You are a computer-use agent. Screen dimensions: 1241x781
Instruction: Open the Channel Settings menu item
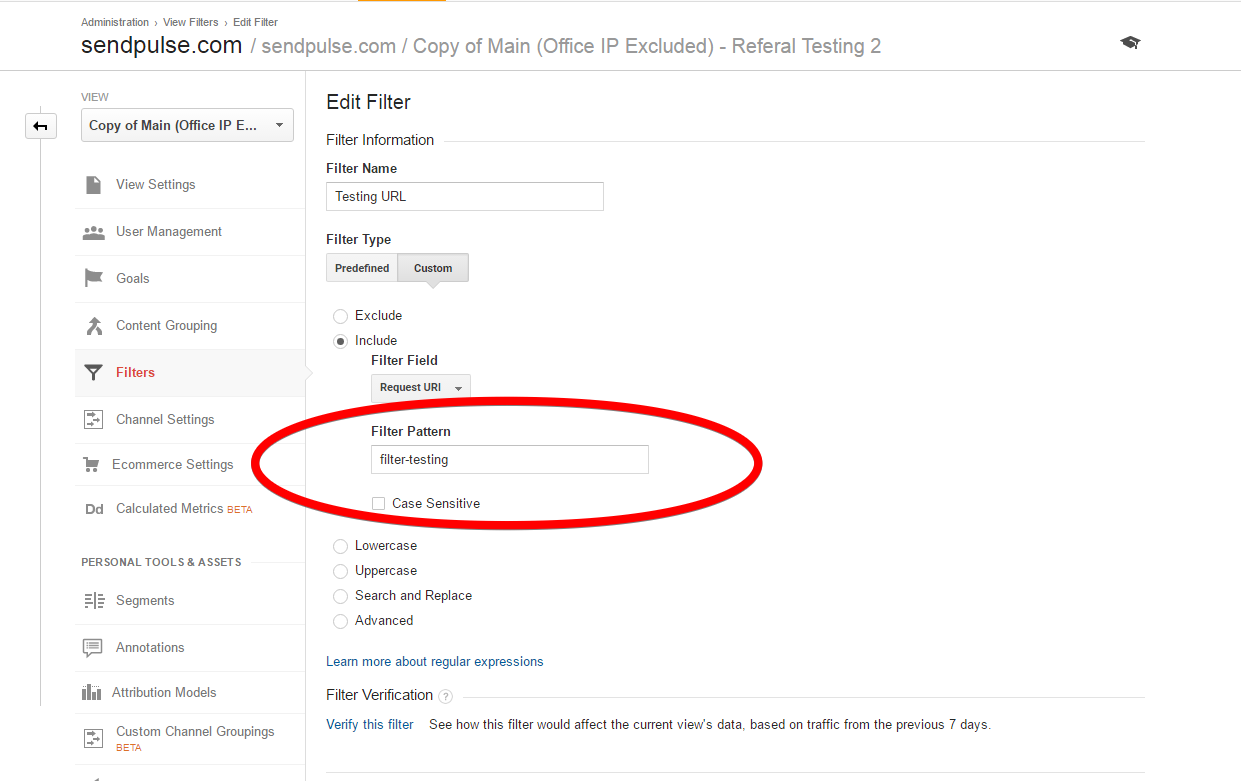coord(165,420)
